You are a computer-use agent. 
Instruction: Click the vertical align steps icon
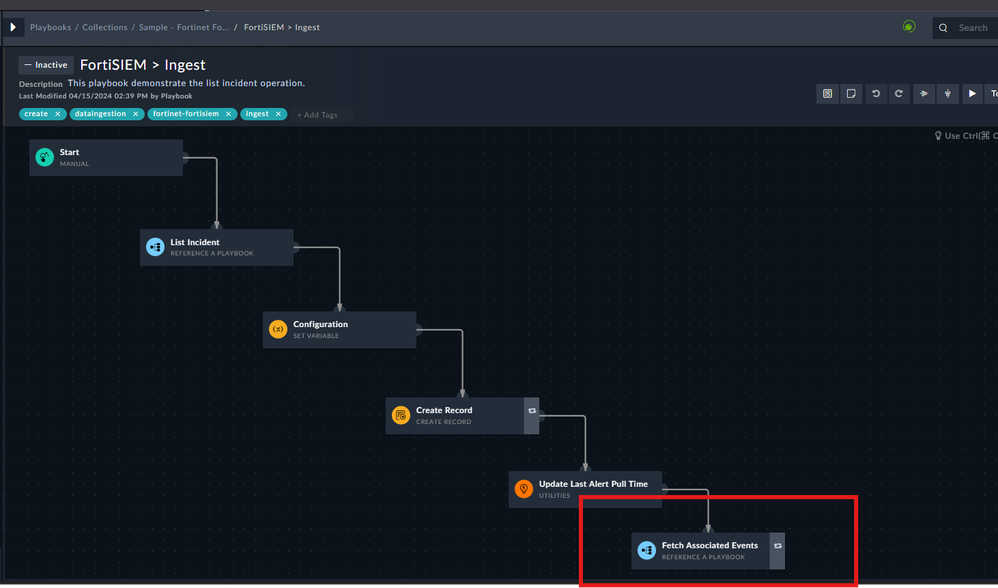948,94
